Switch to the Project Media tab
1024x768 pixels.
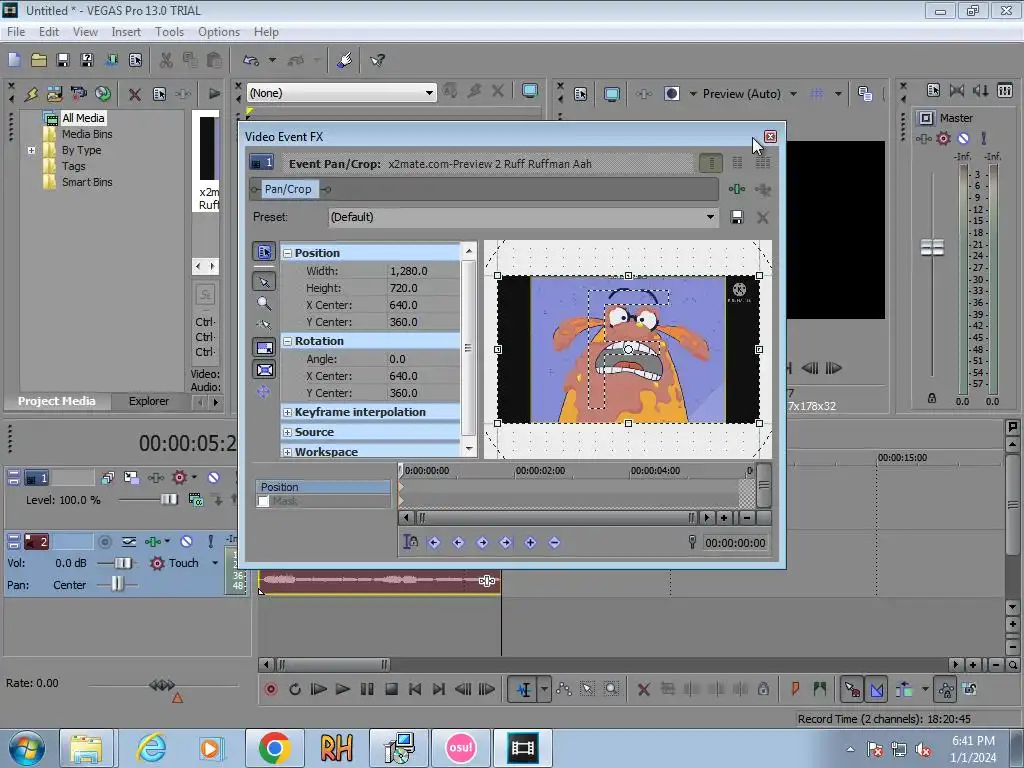point(56,401)
